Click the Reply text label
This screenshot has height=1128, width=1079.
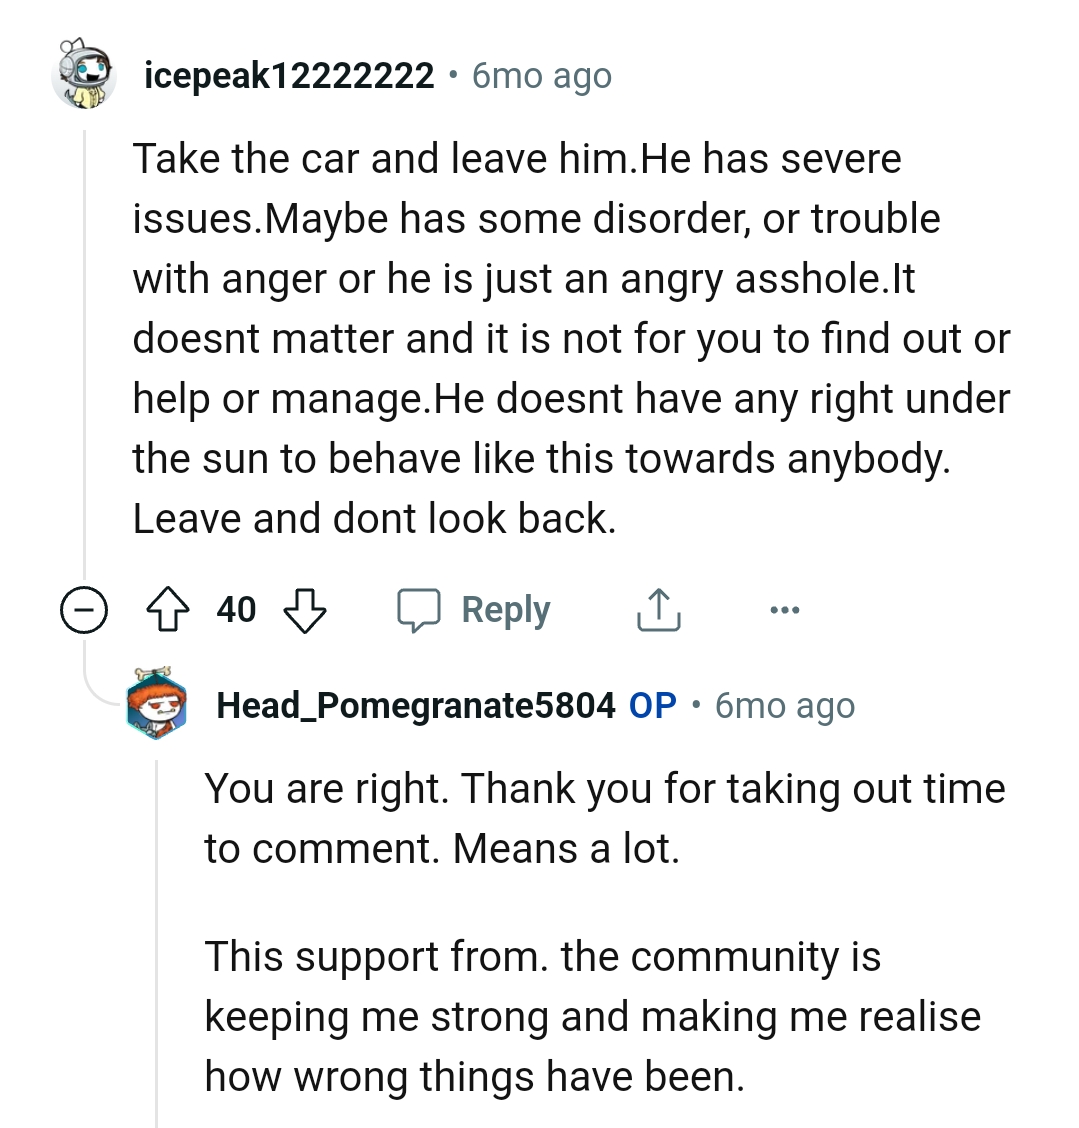point(505,610)
